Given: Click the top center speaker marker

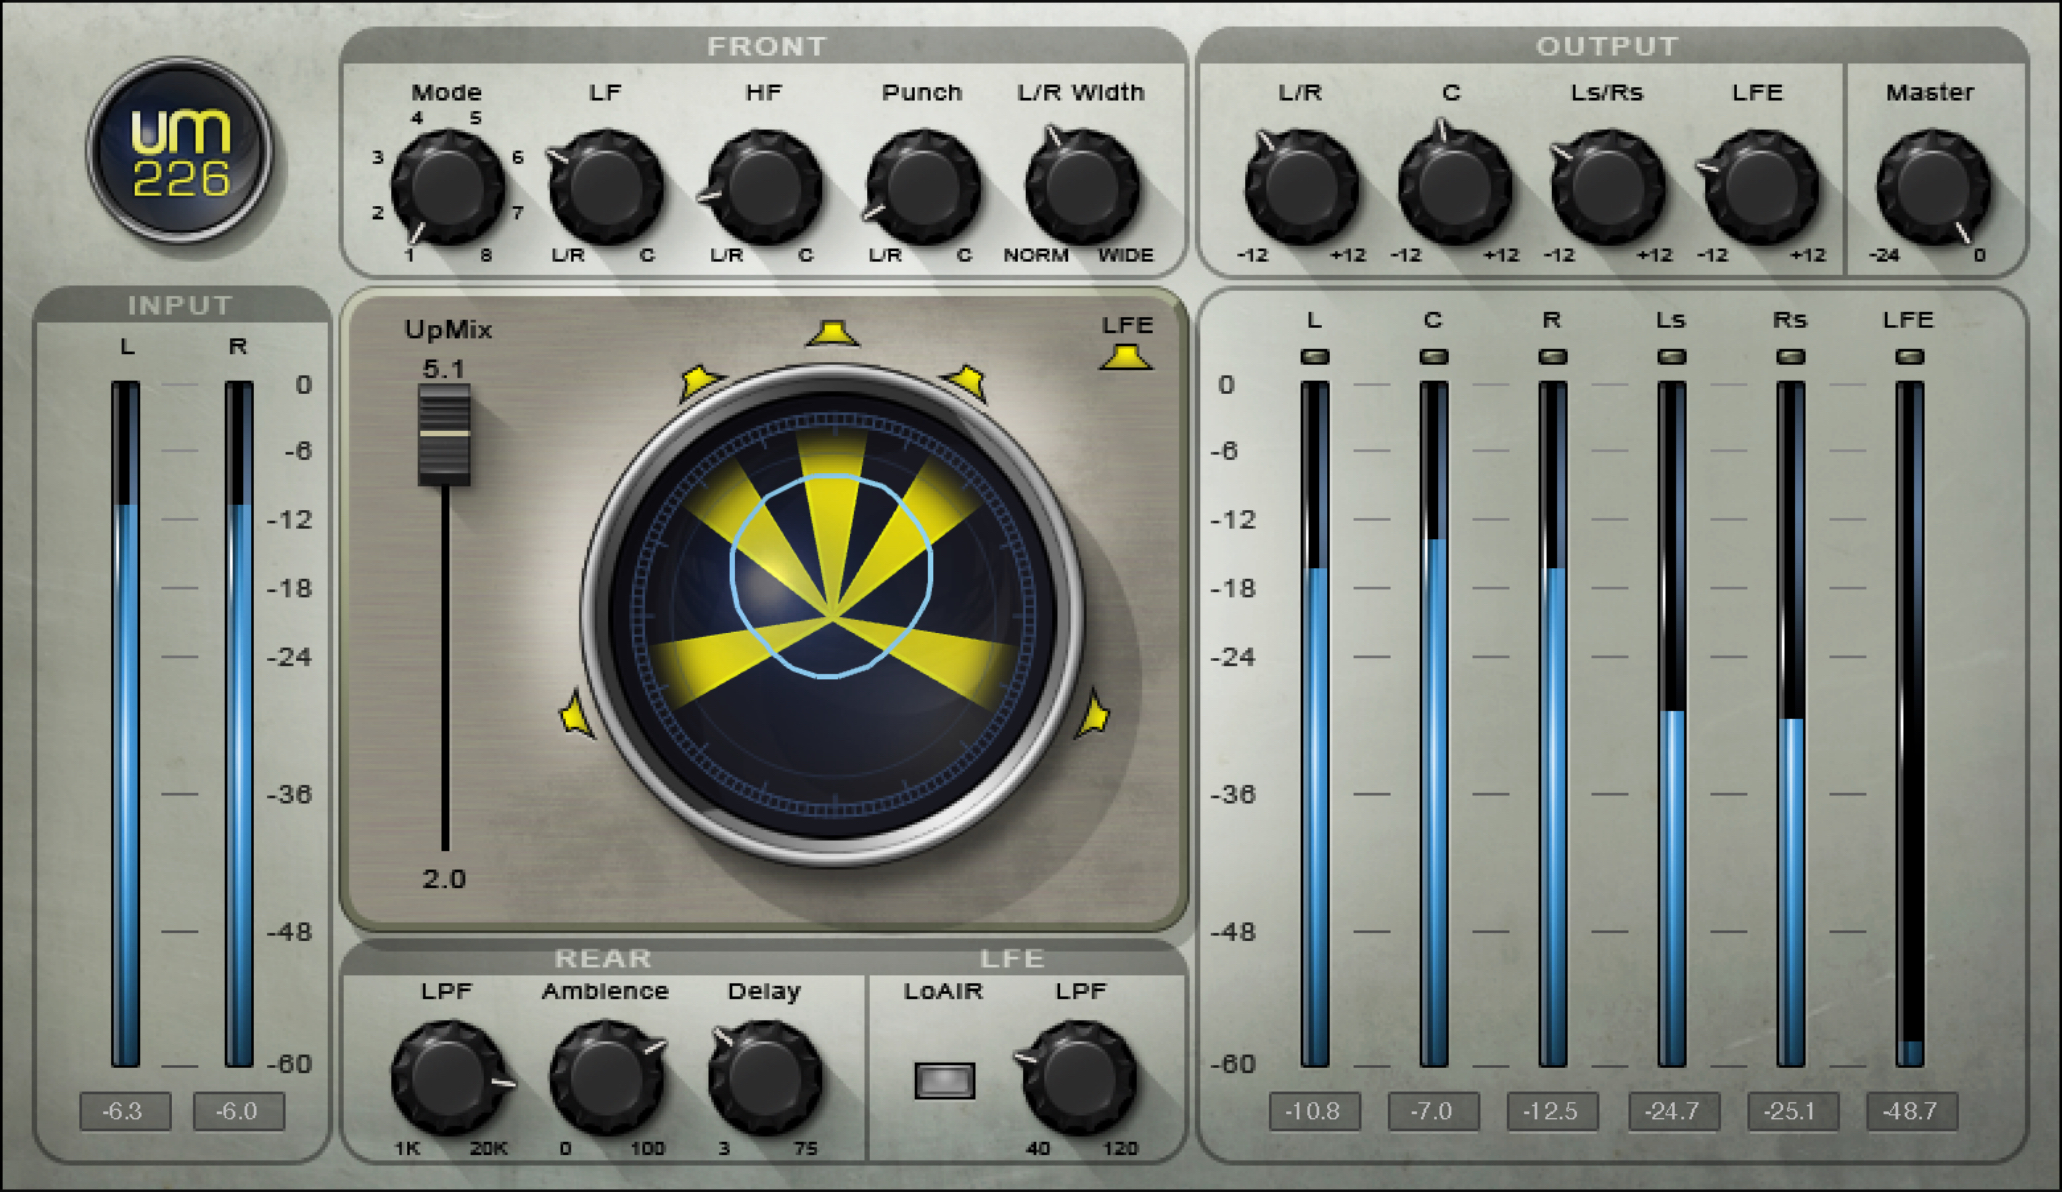Looking at the screenshot, I should (x=832, y=333).
